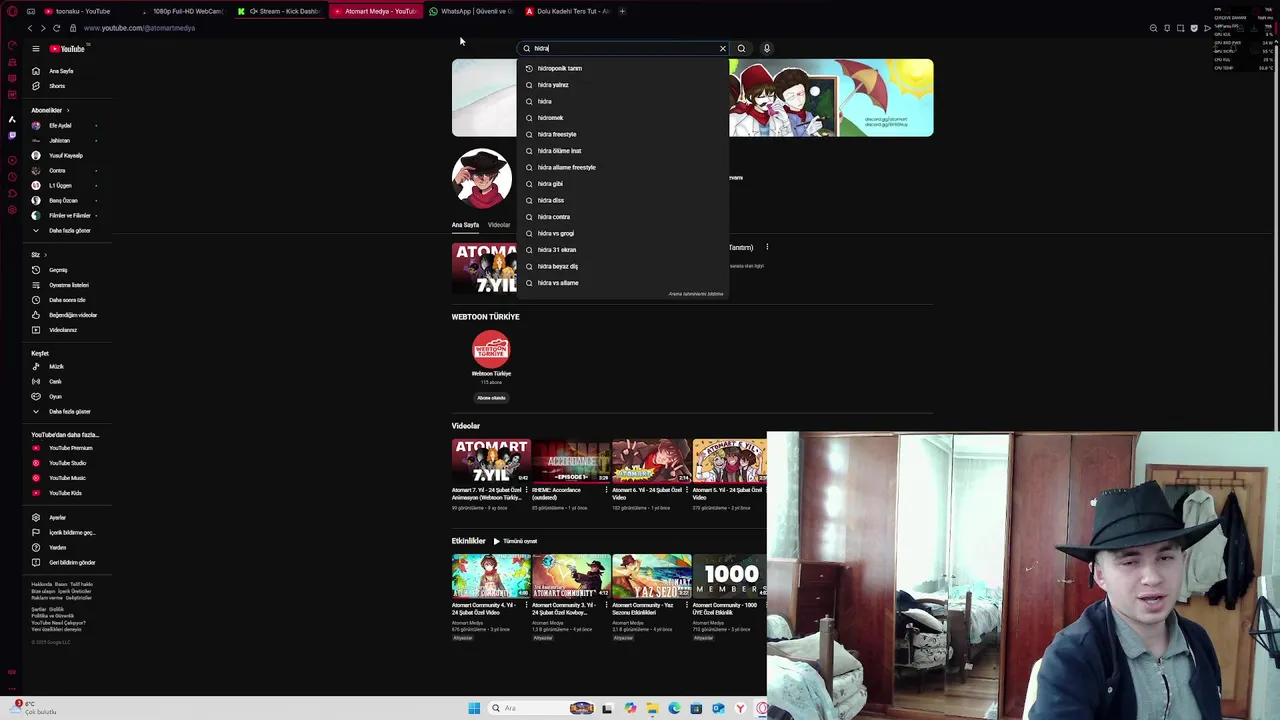Open Oynatma listeleri
1280x720 pixels.
[x=68, y=285]
